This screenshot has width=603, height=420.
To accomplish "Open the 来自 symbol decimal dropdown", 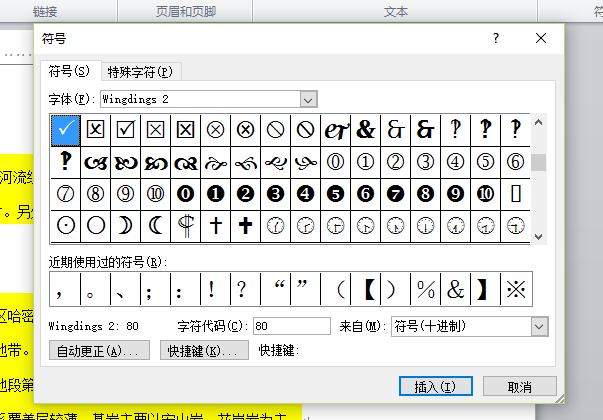I will click(539, 327).
